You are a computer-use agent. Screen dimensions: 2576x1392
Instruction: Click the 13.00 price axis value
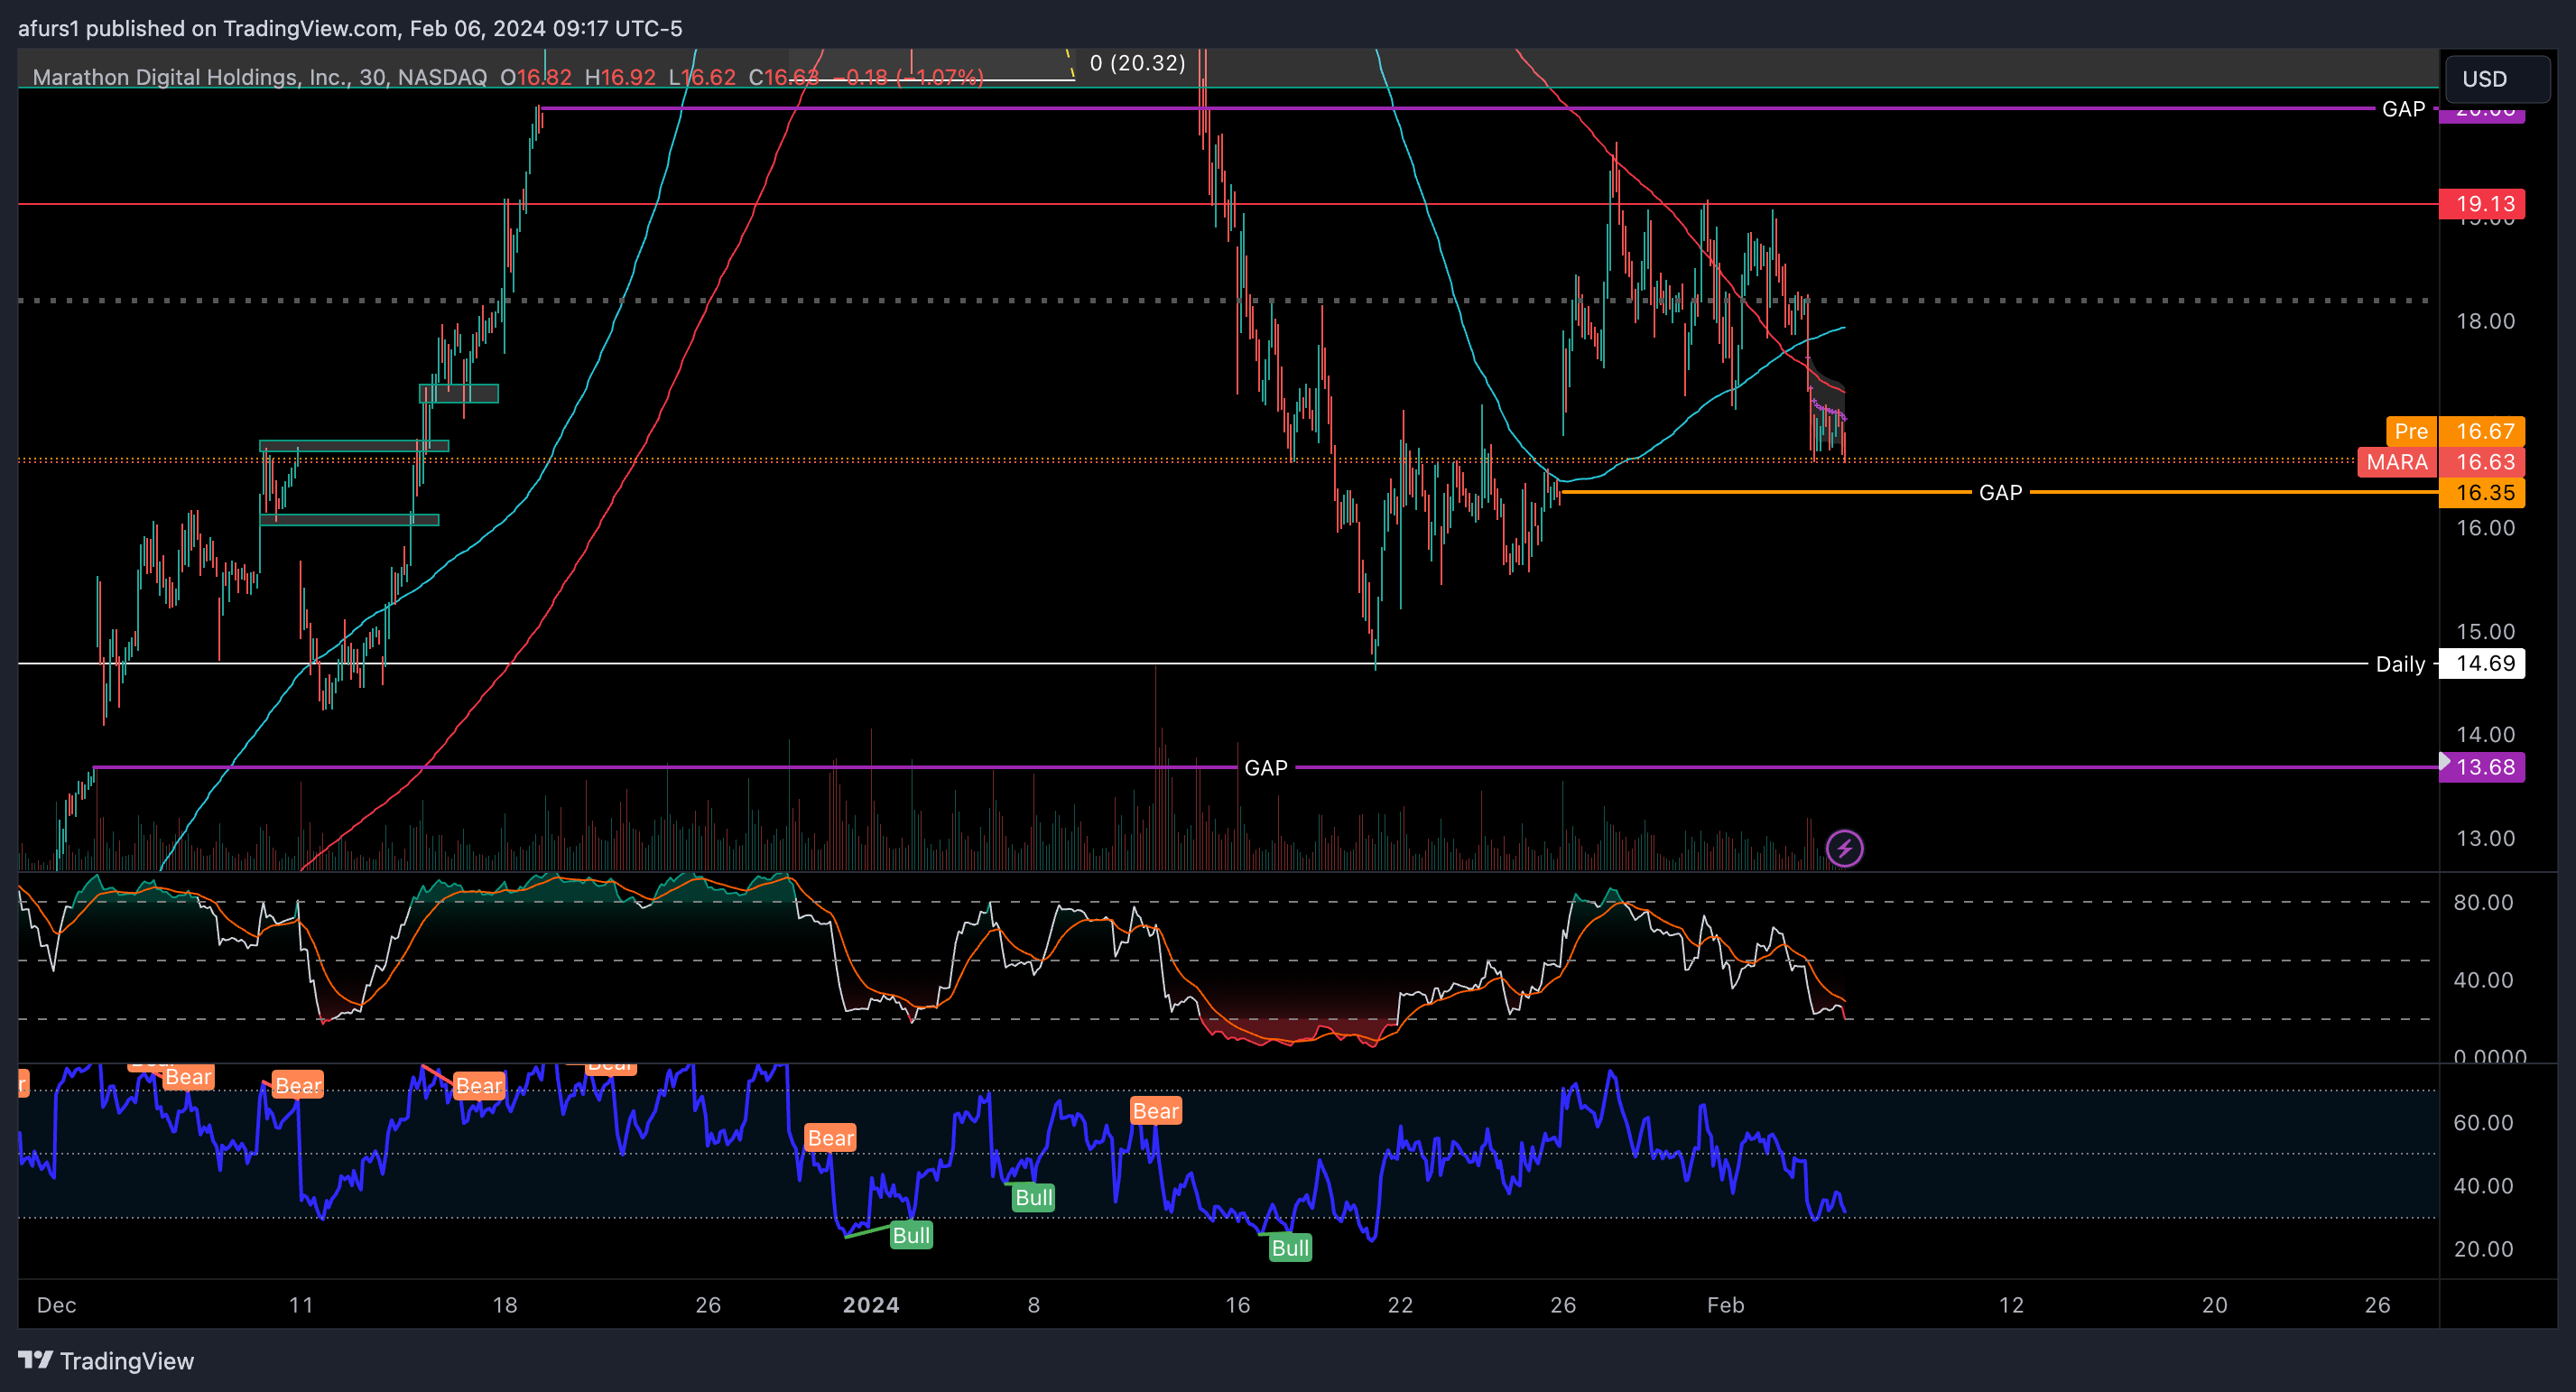2485,839
